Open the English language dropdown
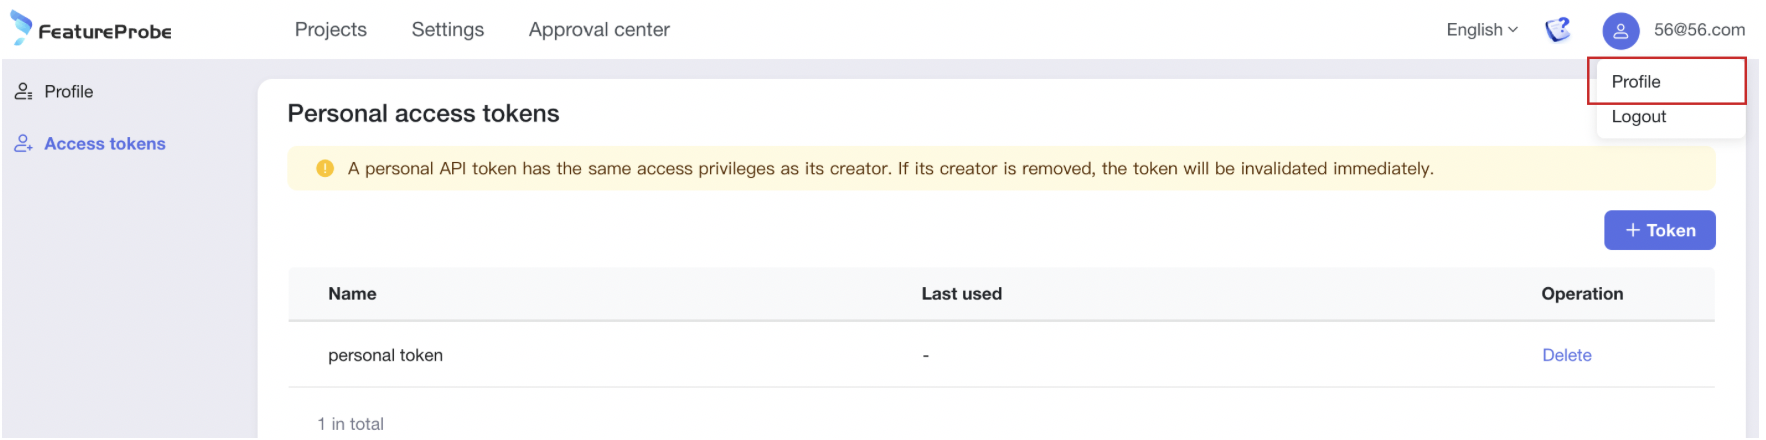Screen dimensions: 1766x440 pos(1481,30)
